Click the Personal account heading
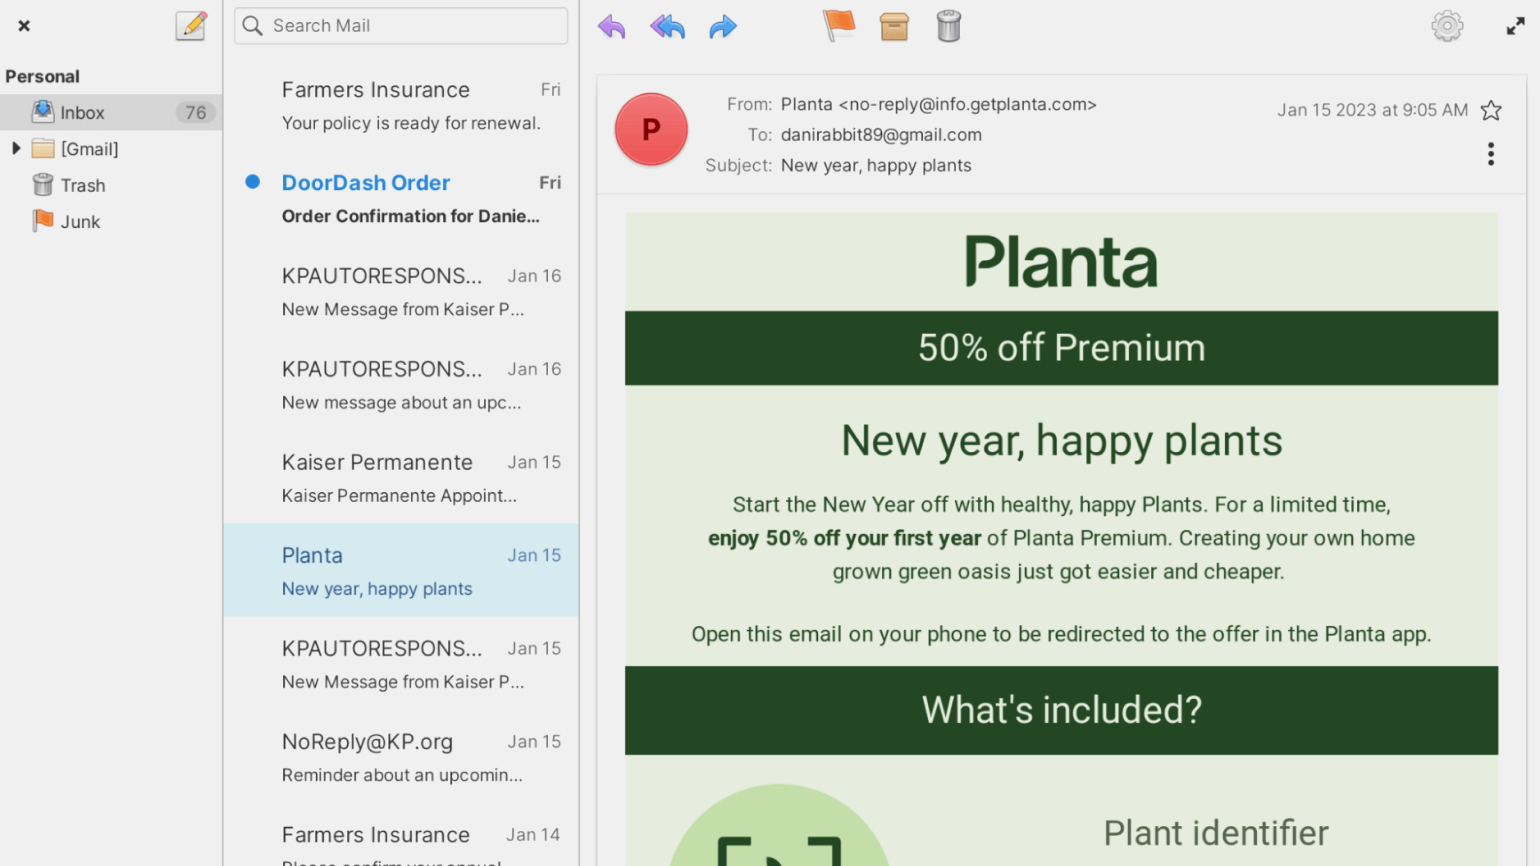 pos(42,76)
